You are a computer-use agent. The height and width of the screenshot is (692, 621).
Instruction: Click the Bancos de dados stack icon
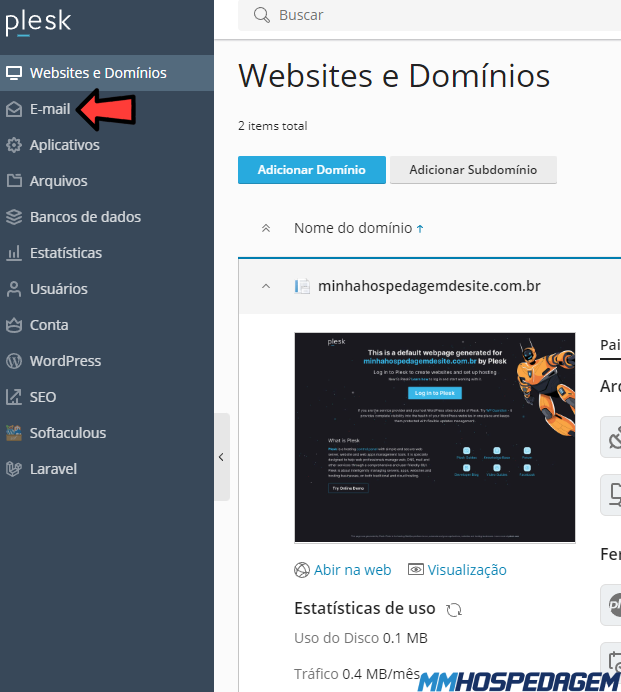(x=14, y=217)
